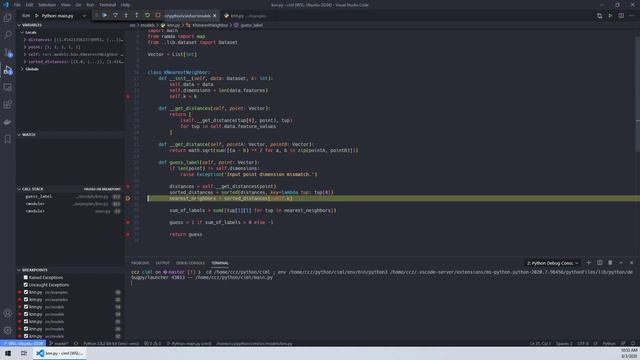Toggle the last visible knn.py breakpoint checkbox
The image size is (640, 360).
click(26, 336)
